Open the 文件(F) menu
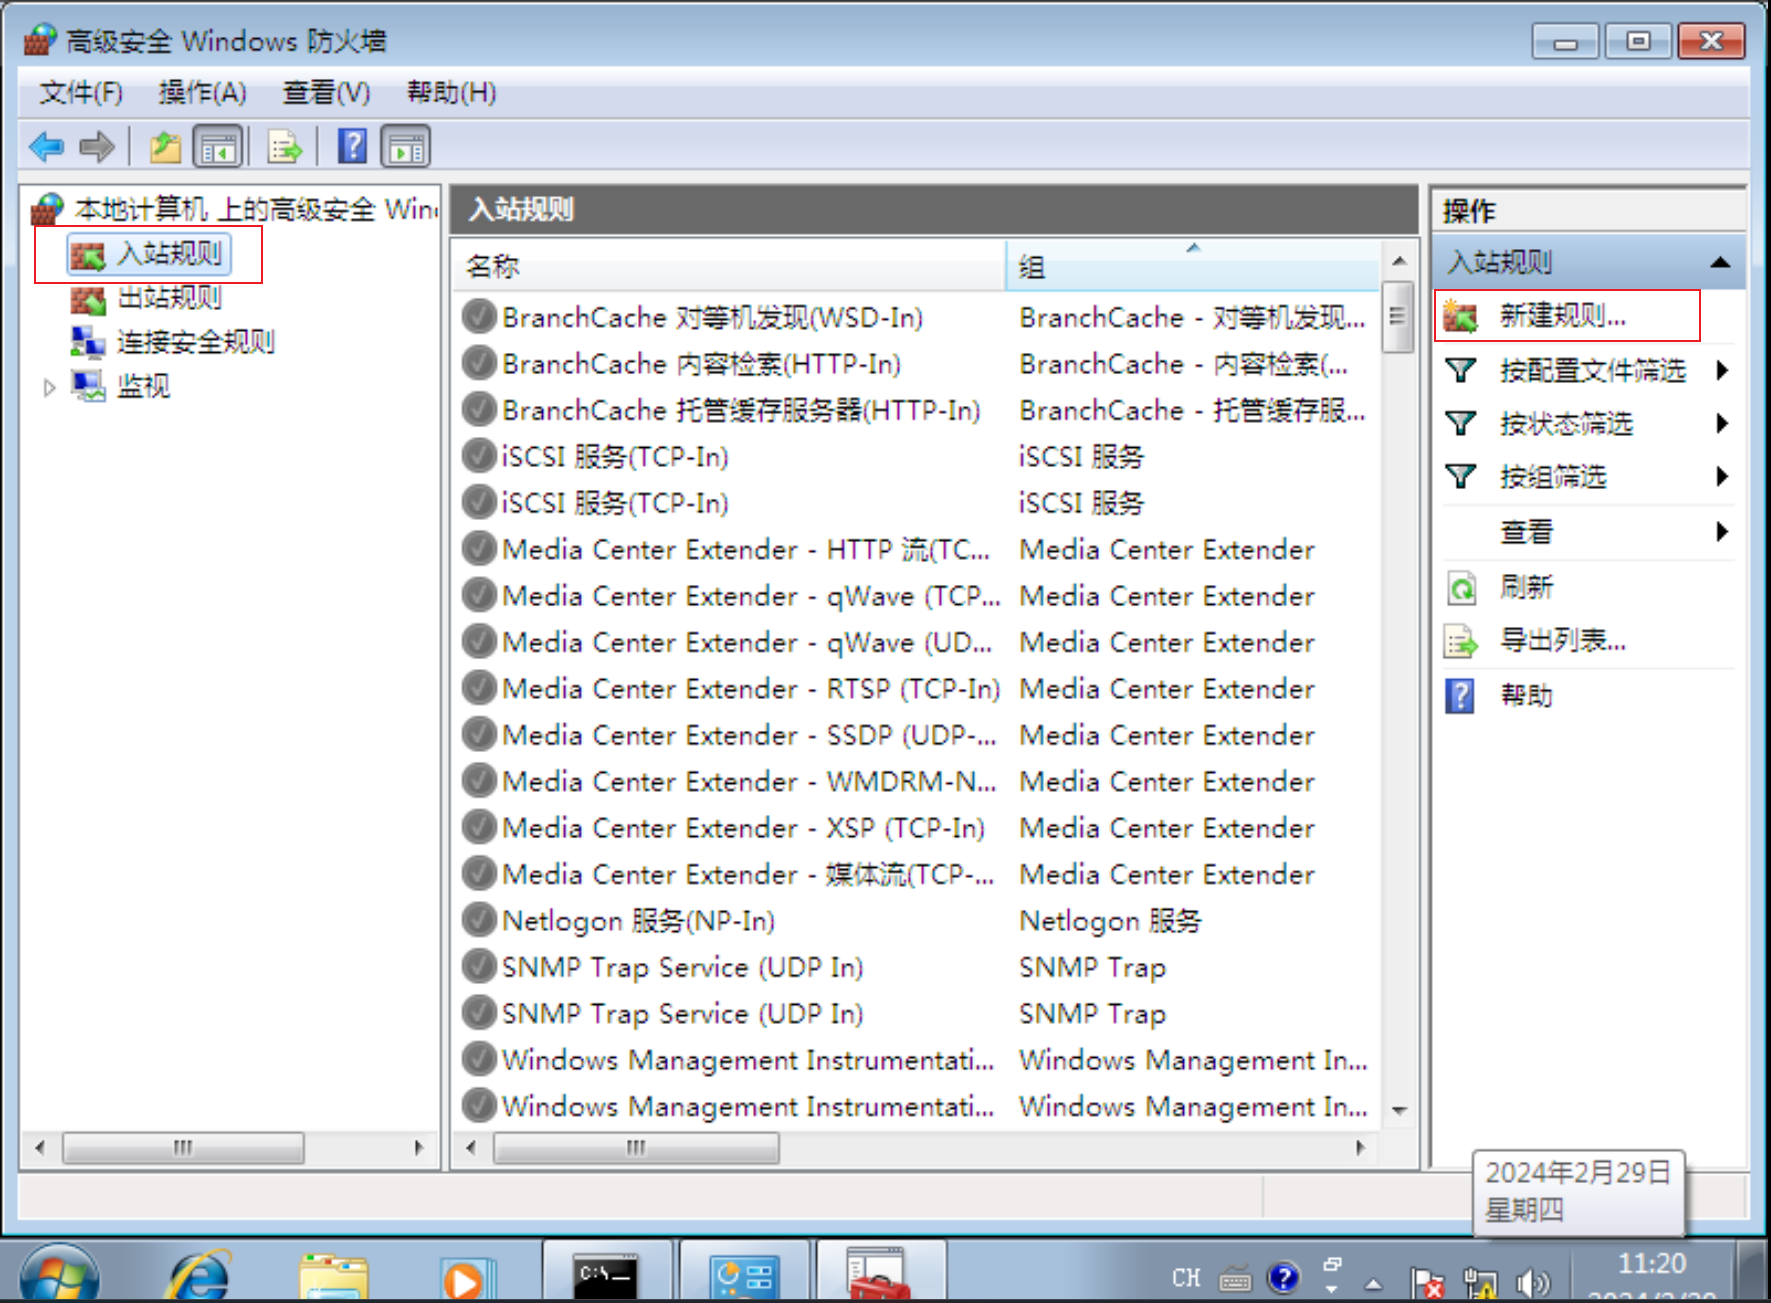The image size is (1771, 1303). [x=81, y=92]
